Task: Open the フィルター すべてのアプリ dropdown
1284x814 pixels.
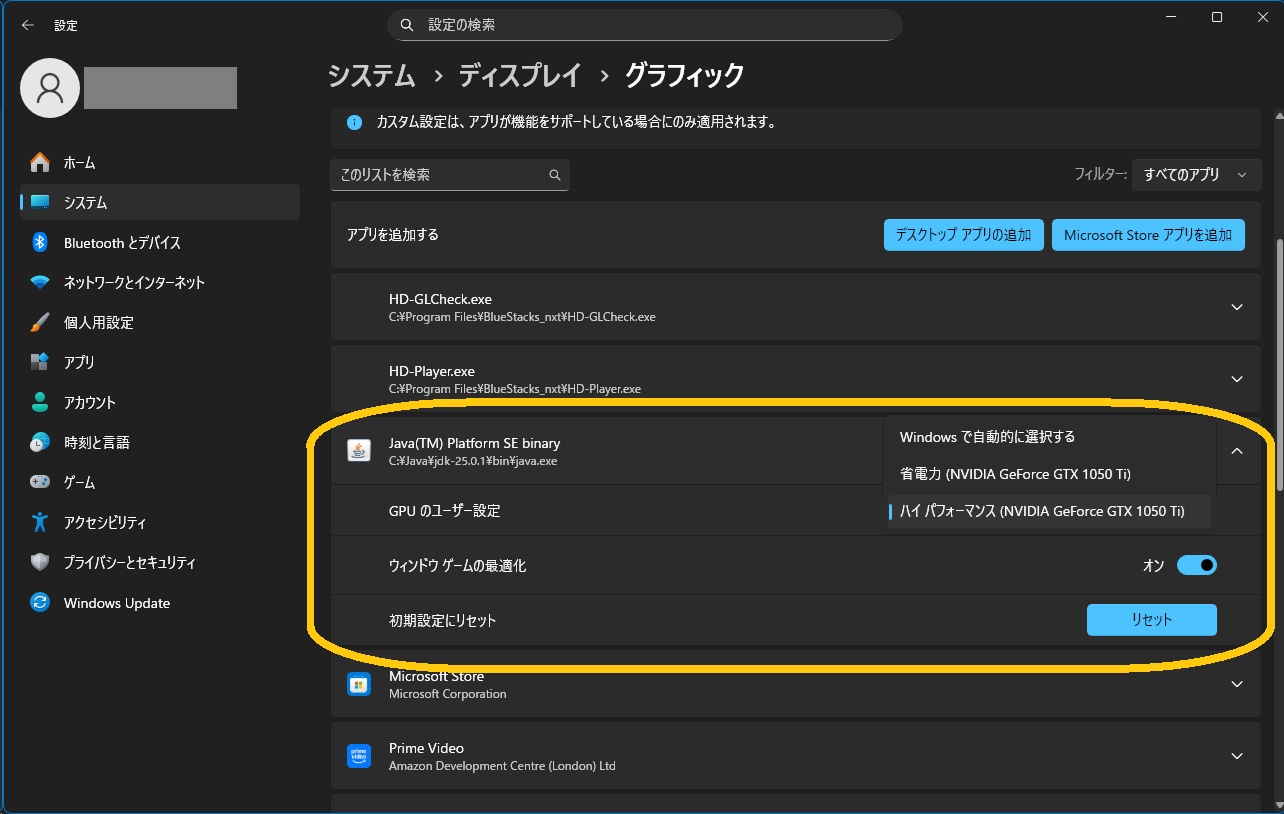Action: pyautogui.click(x=1196, y=175)
